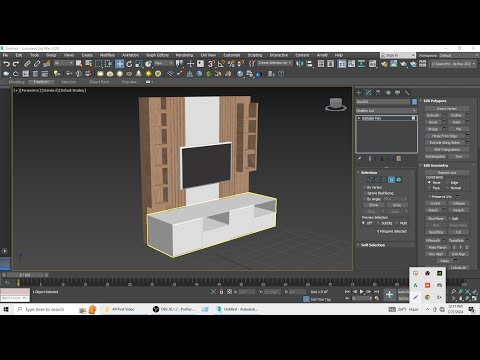Enable the By Angle checkbox
The image size is (480, 360).
pos(365,199)
